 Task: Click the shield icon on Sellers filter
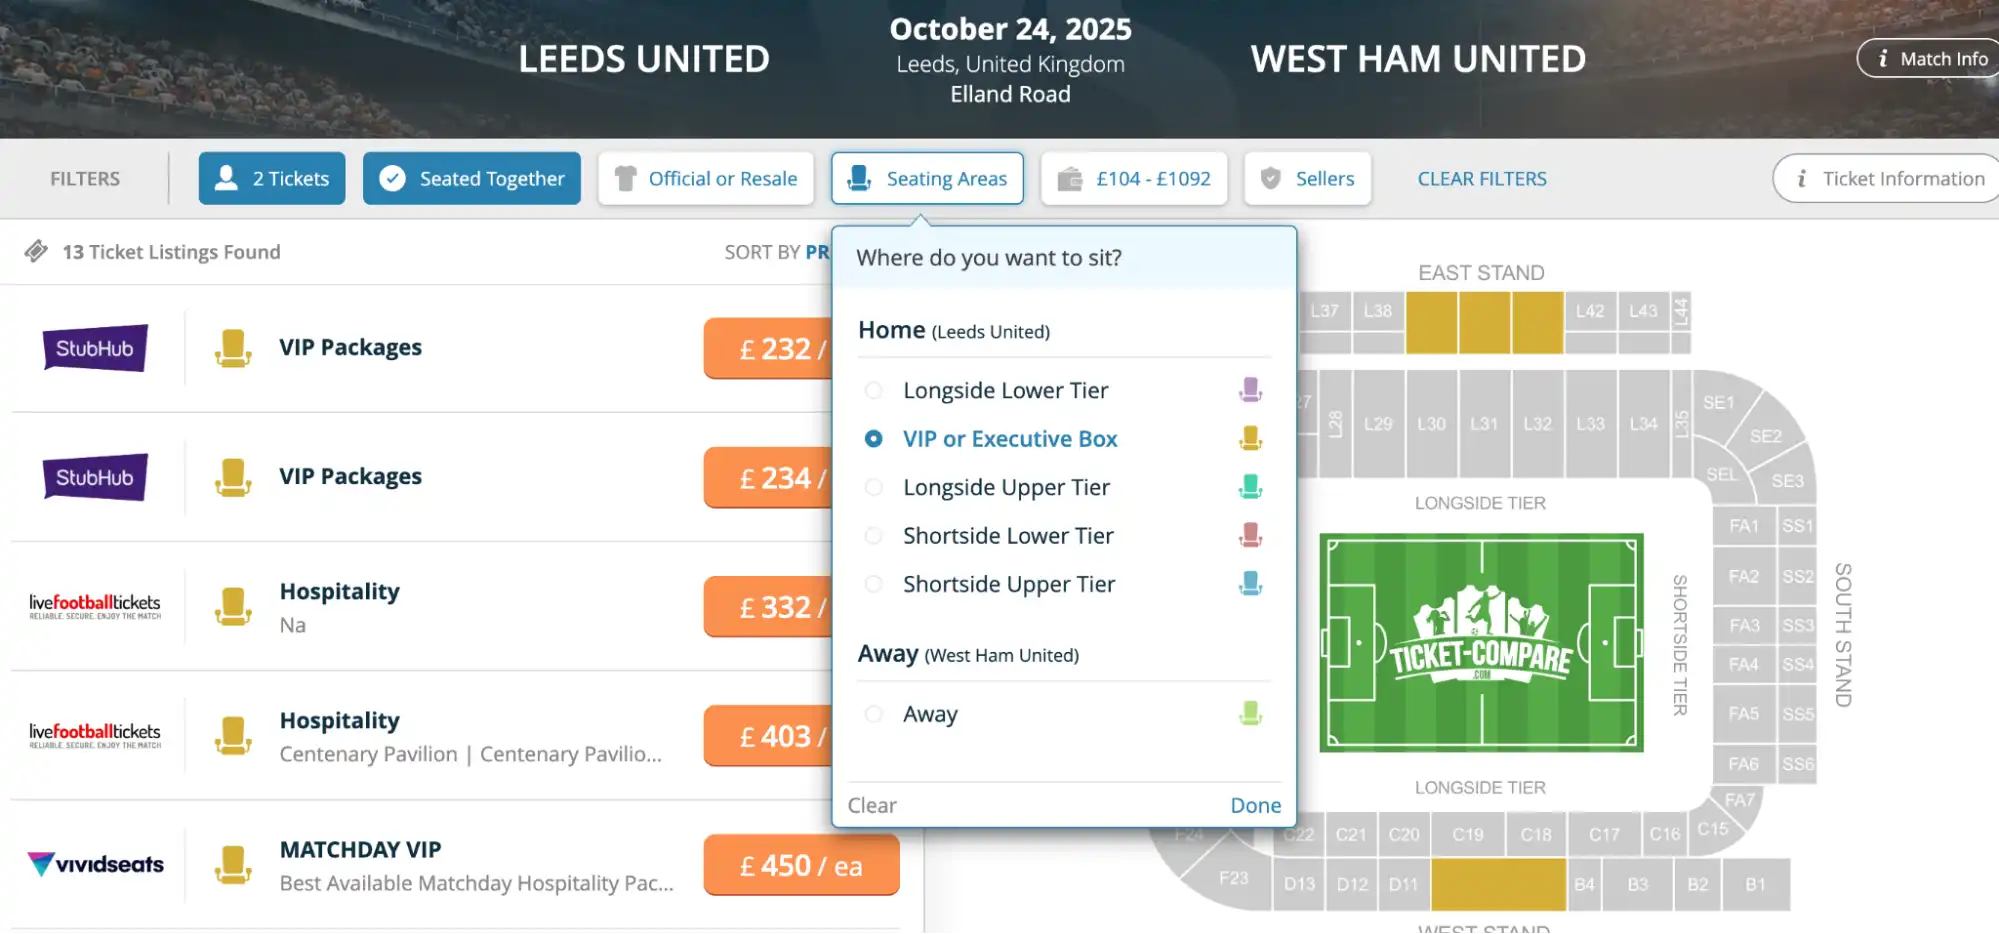coord(1271,178)
